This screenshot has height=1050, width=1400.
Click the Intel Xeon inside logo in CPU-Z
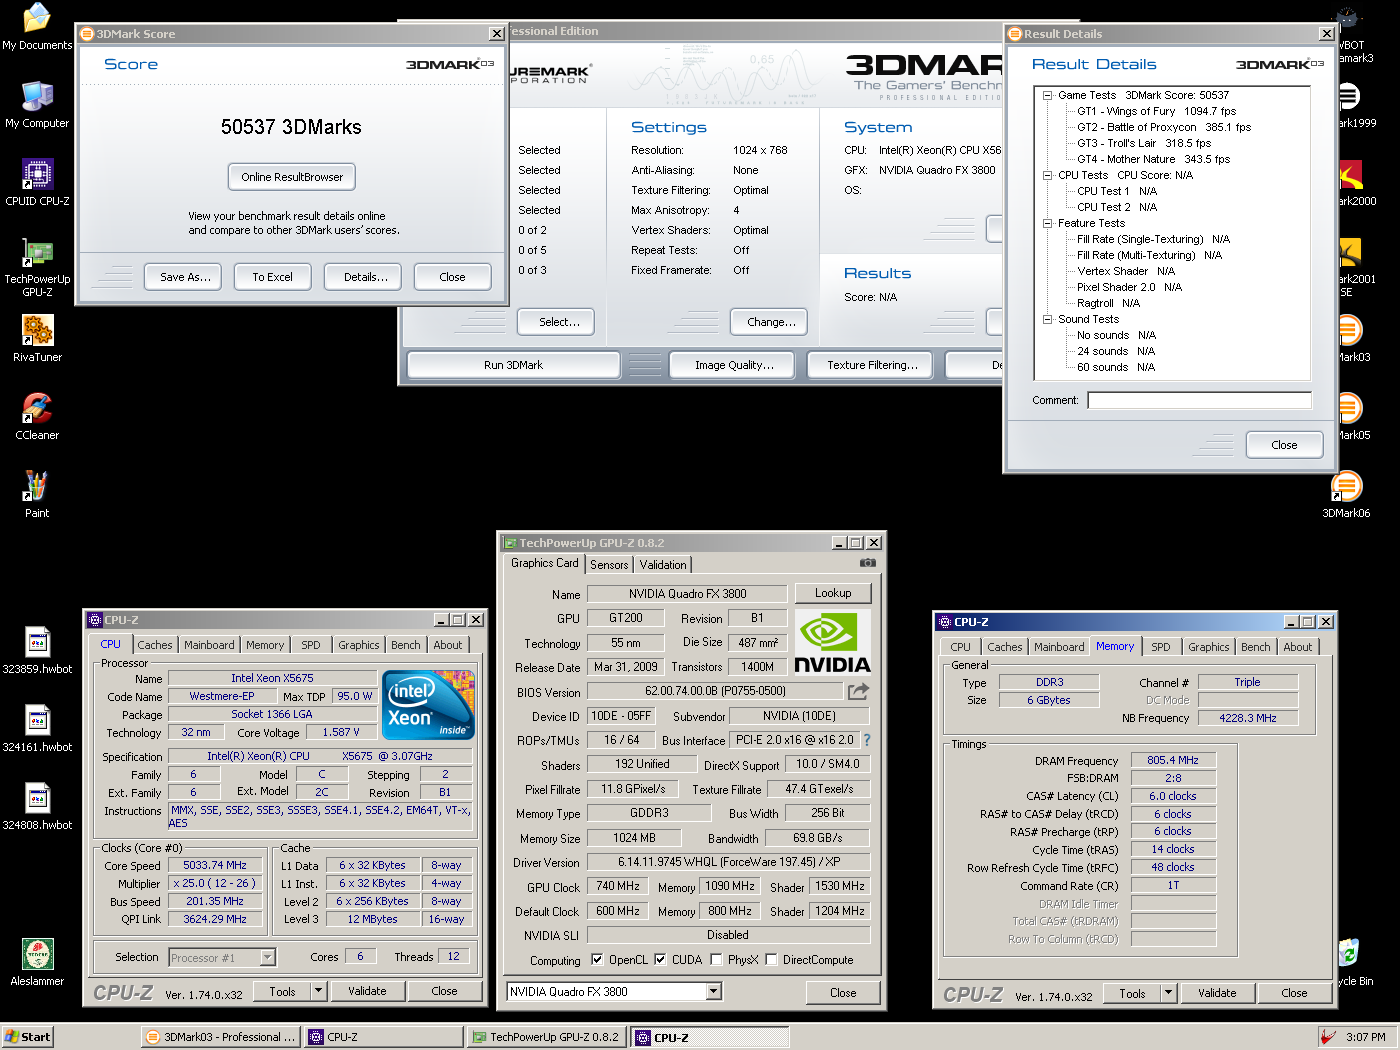pyautogui.click(x=429, y=705)
